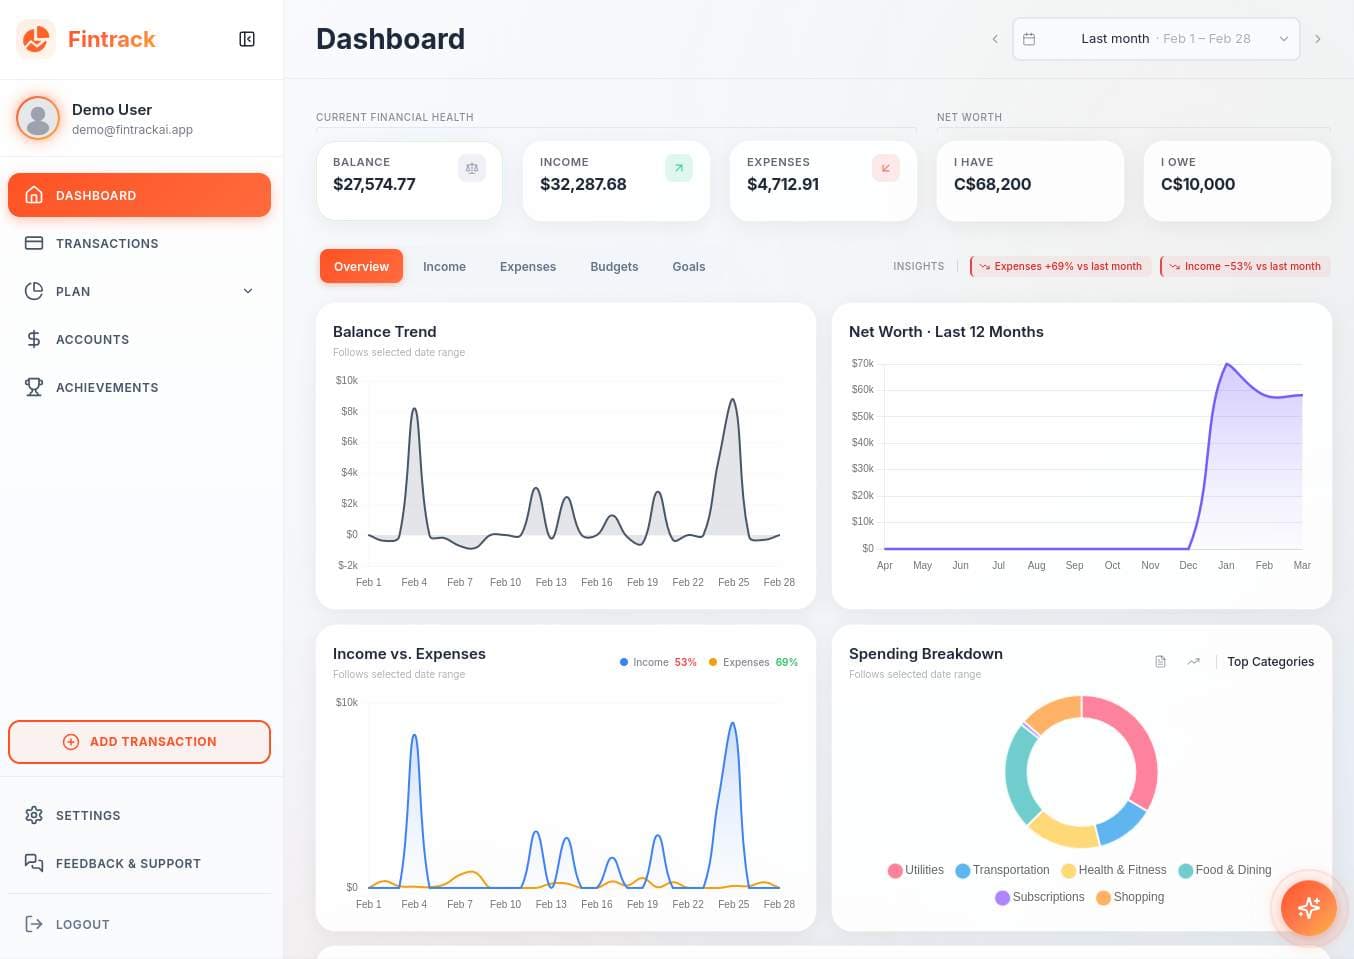Viewport: 1354px width, 959px height.
Task: Open Feedback & Support
Action: pyautogui.click(x=128, y=863)
